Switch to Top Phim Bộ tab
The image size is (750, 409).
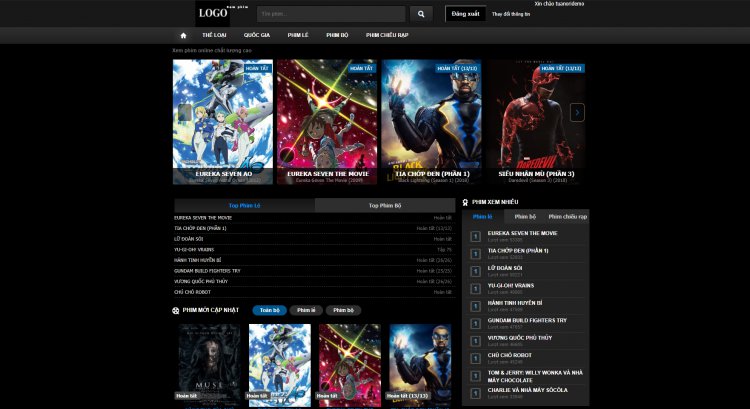tap(385, 205)
